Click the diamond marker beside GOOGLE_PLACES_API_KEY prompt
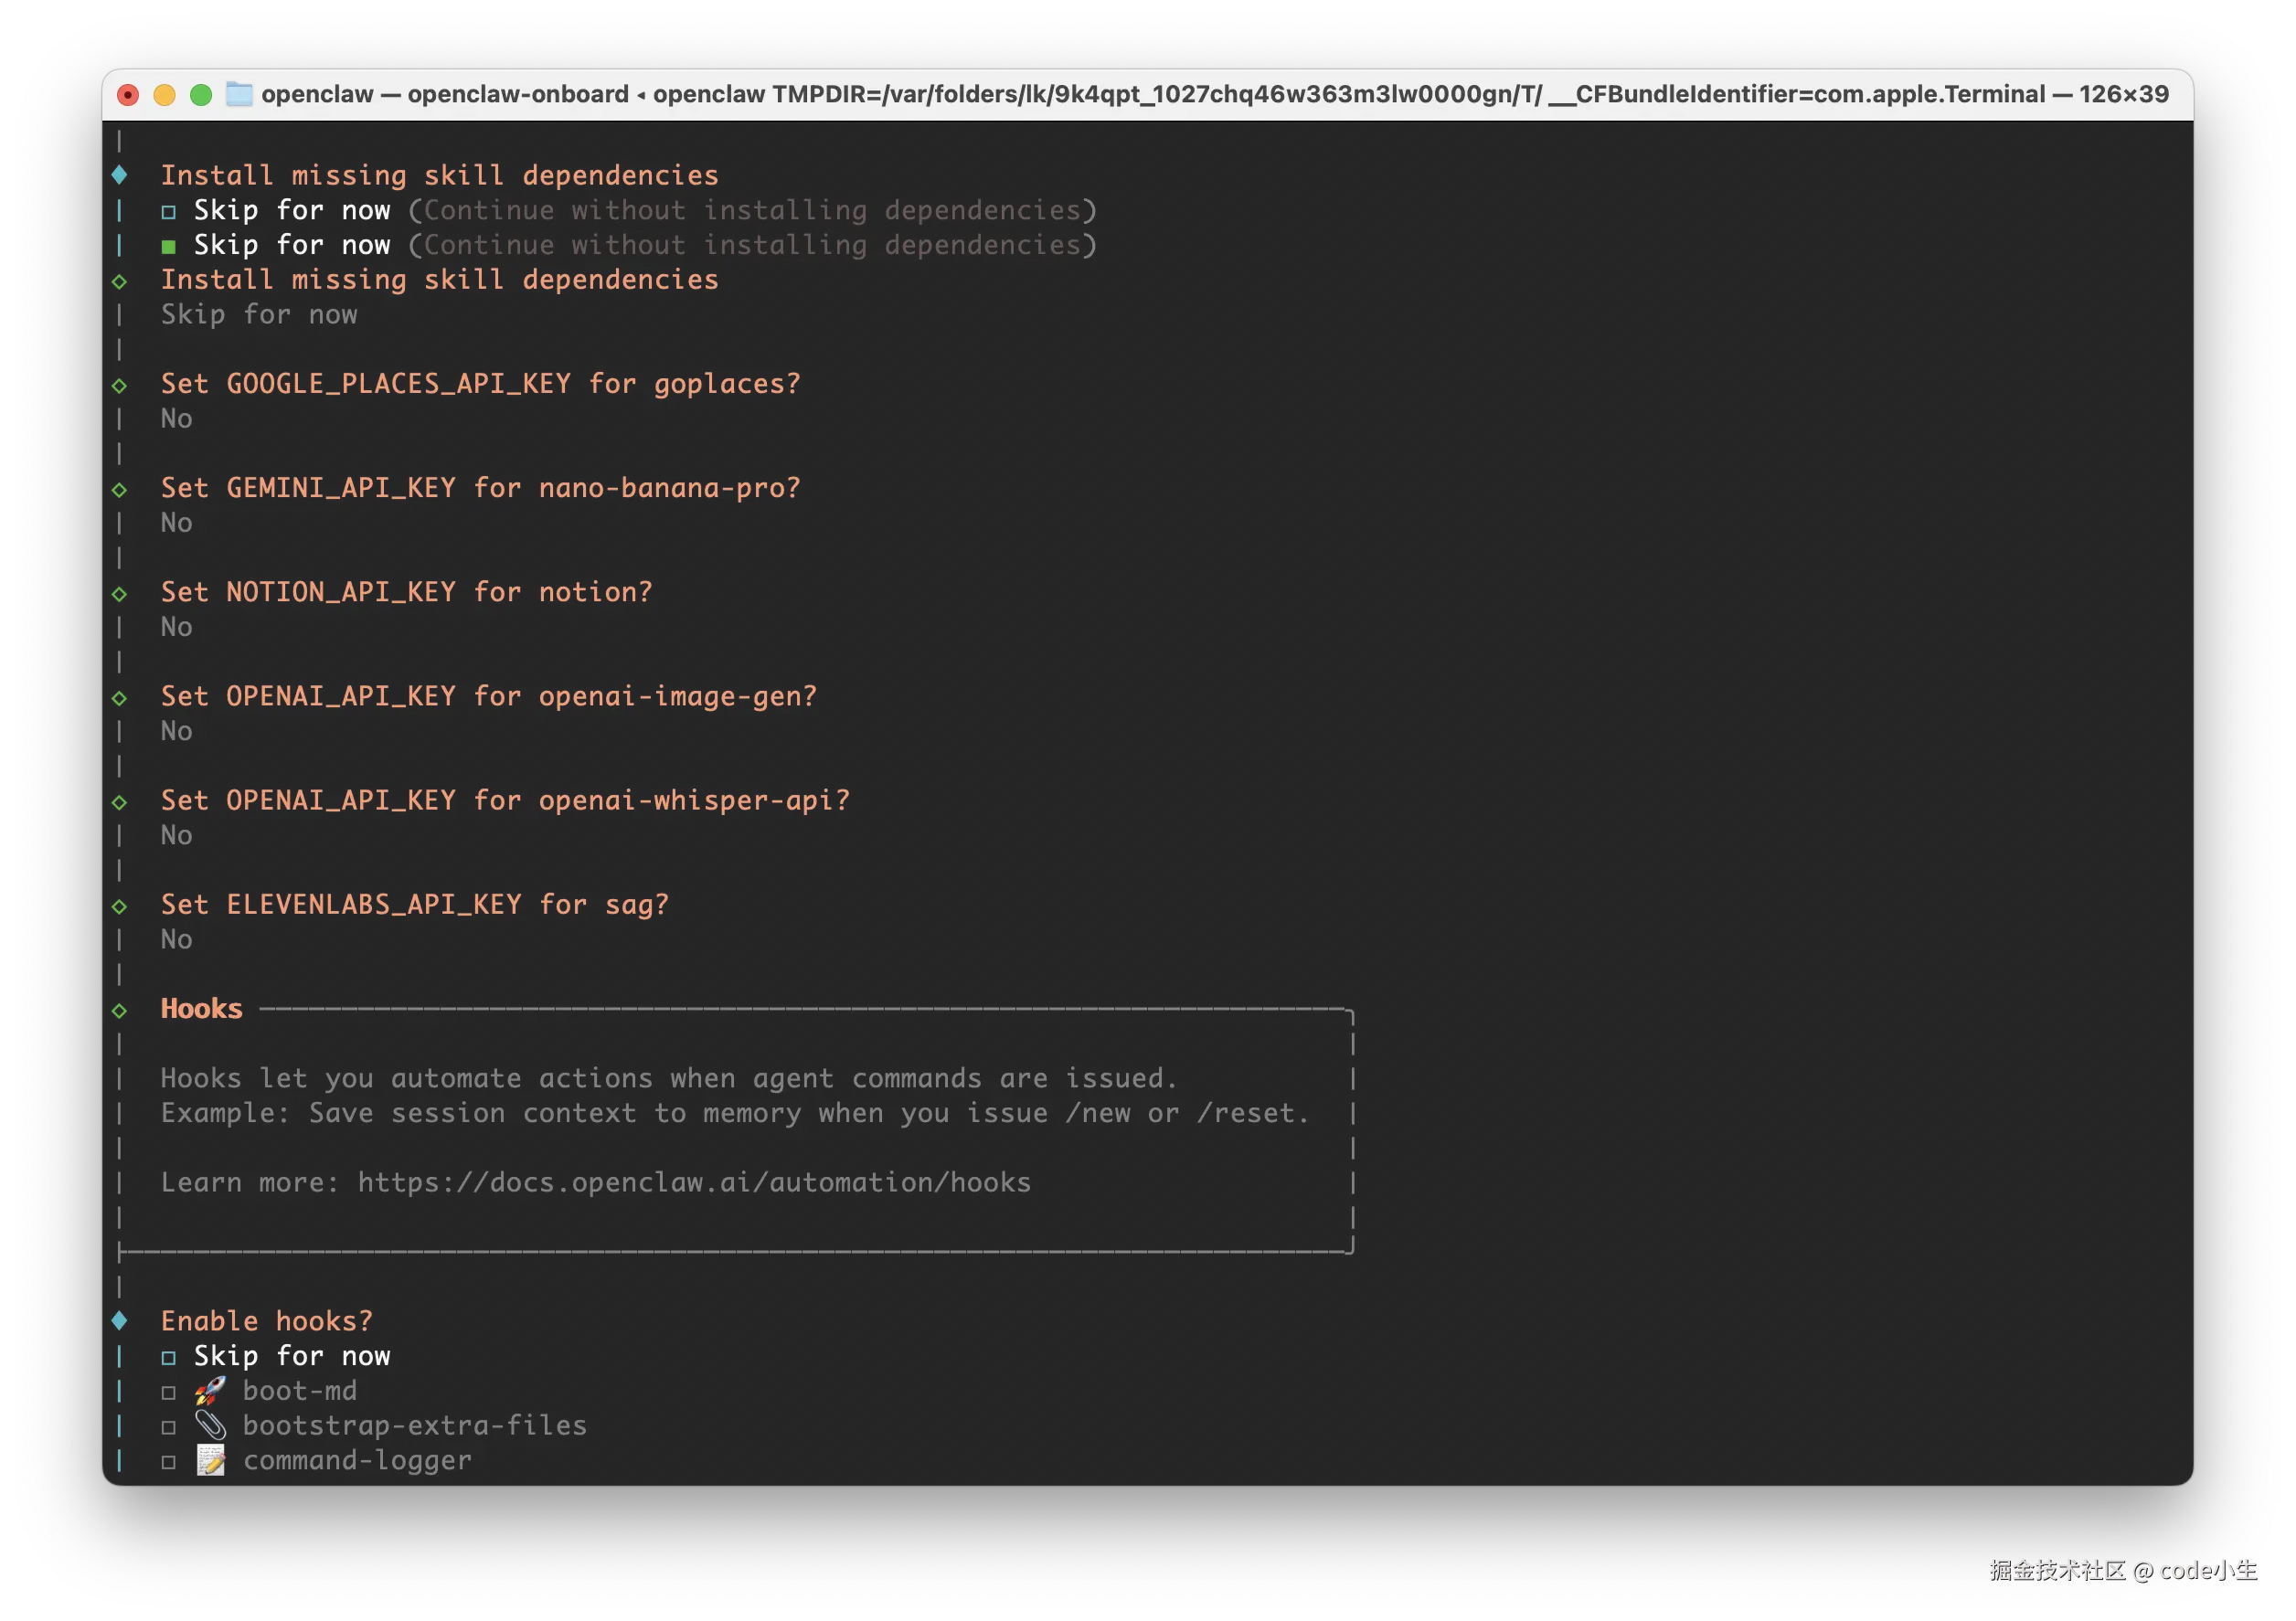Screen dimensions: 2296x1621 [120, 385]
